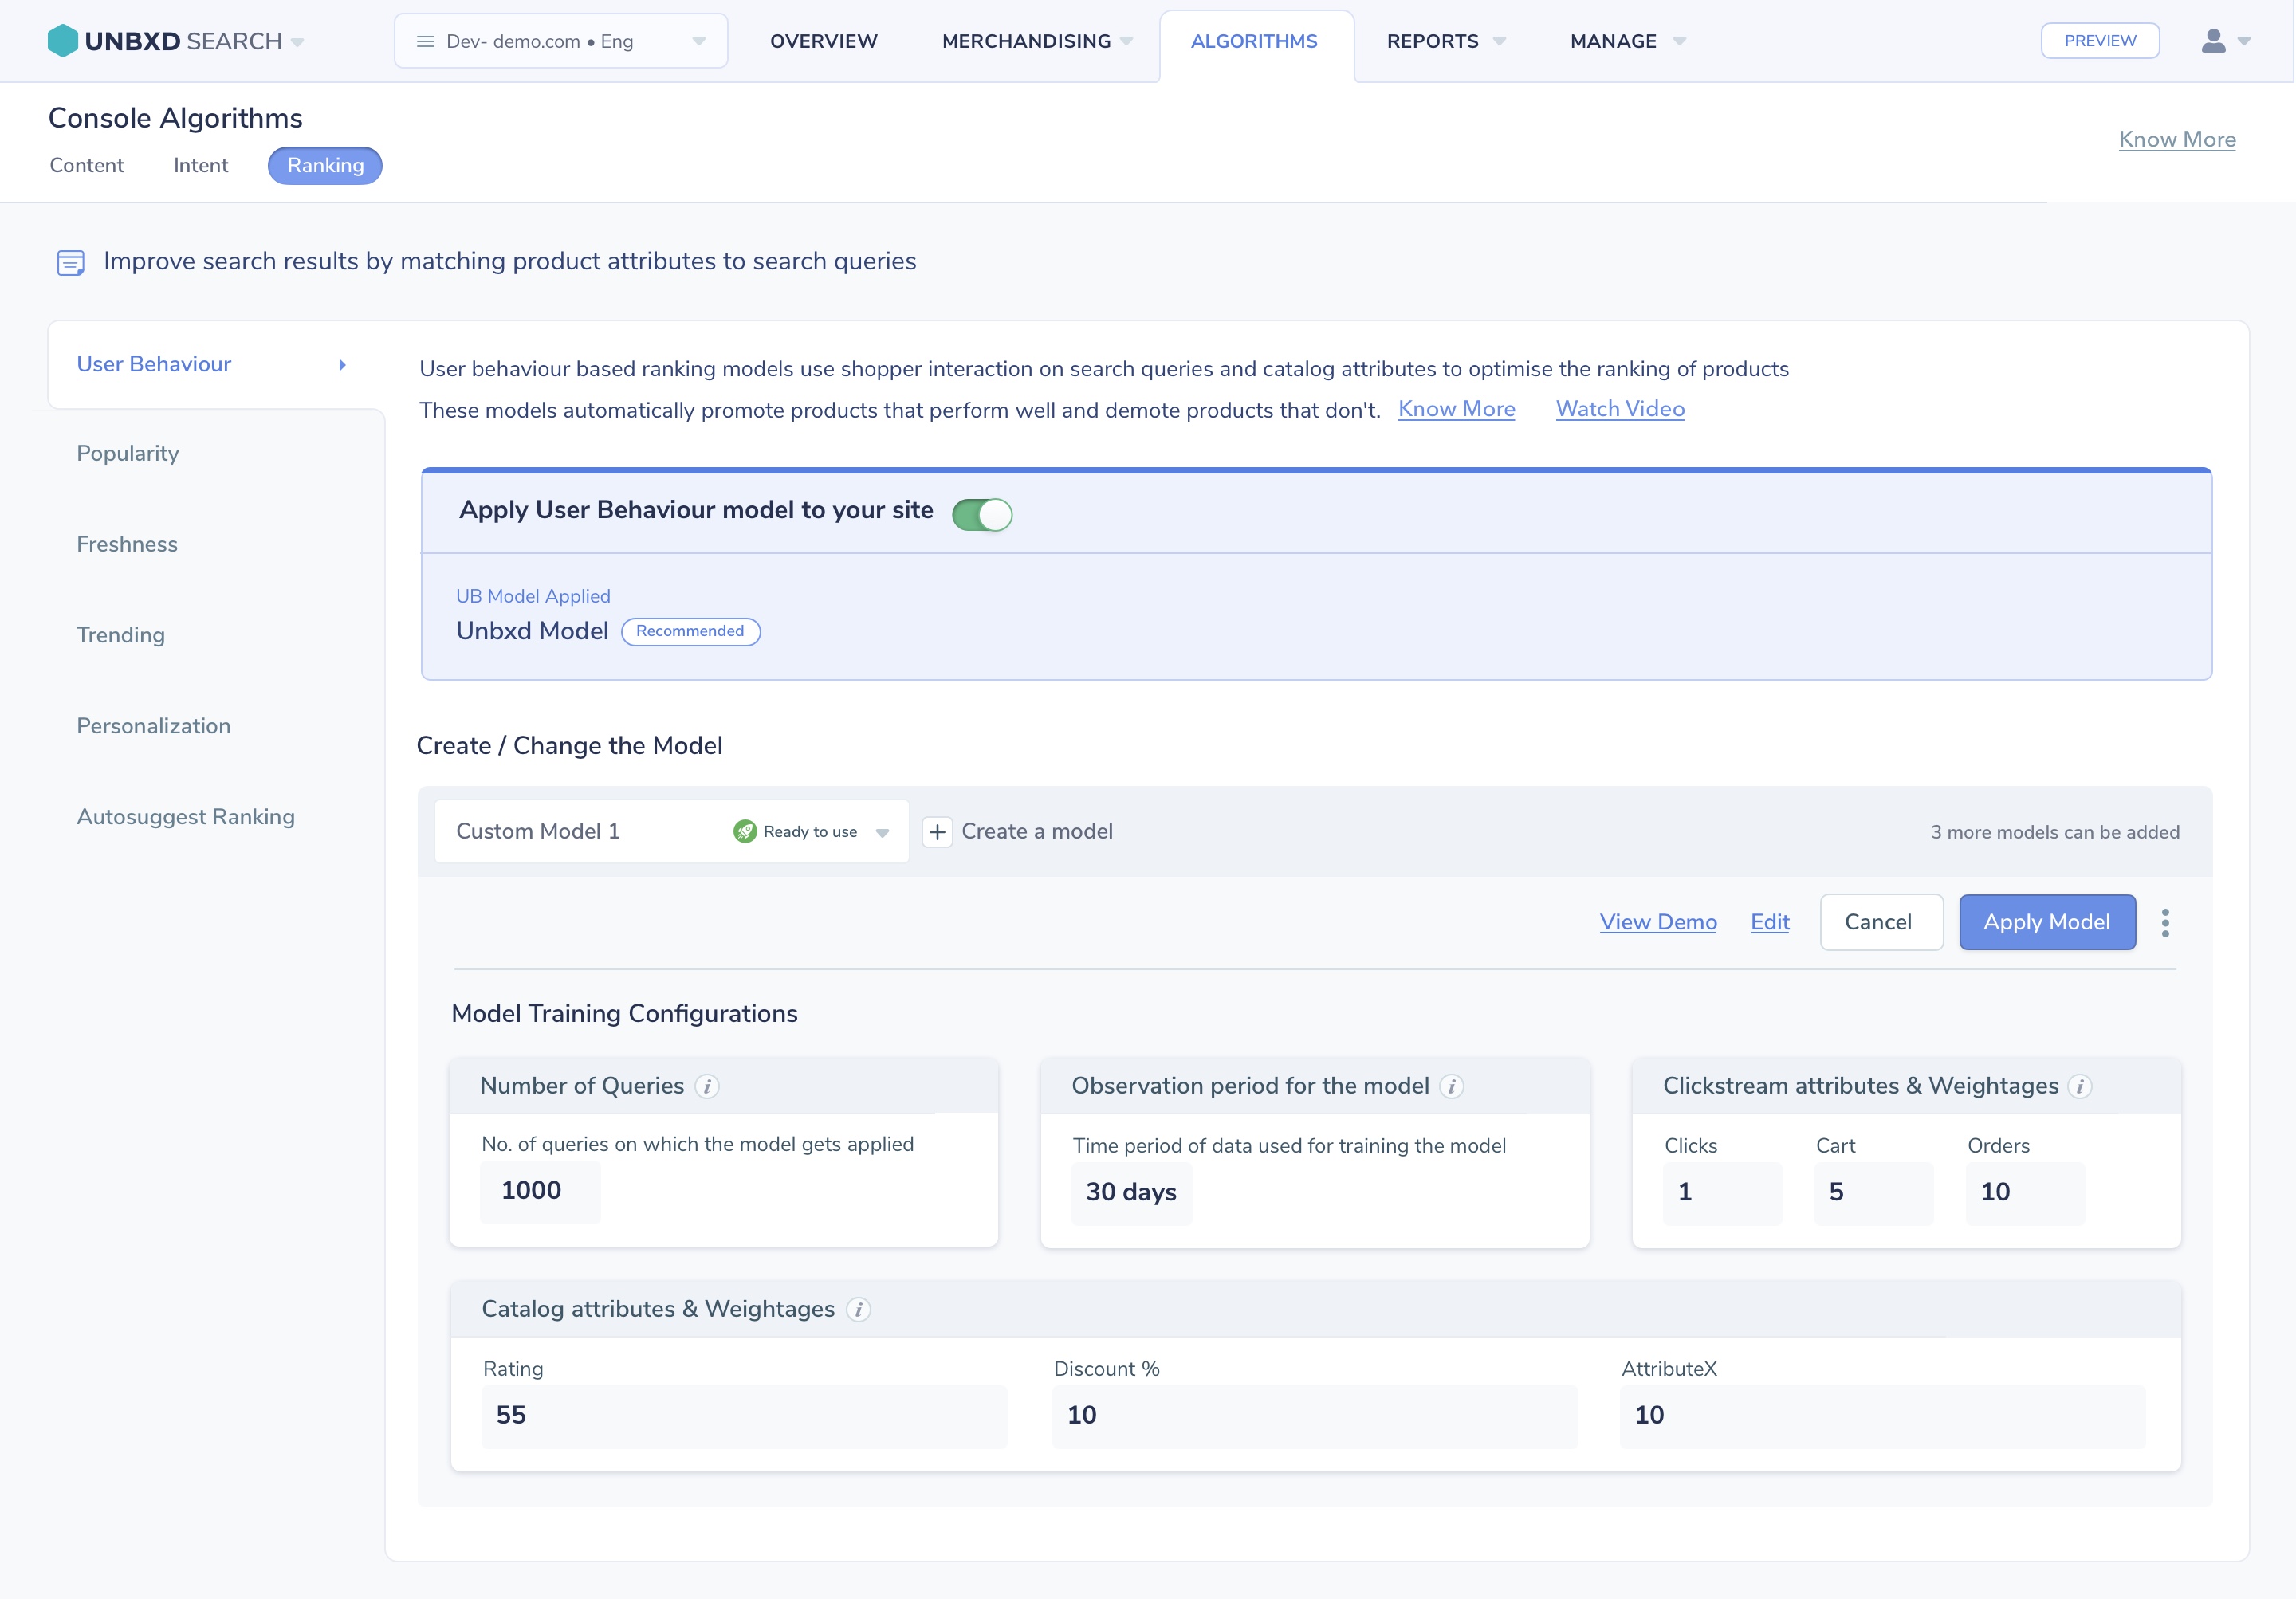Open the Popularity section in sidebar
The width and height of the screenshot is (2296, 1599).
point(128,453)
